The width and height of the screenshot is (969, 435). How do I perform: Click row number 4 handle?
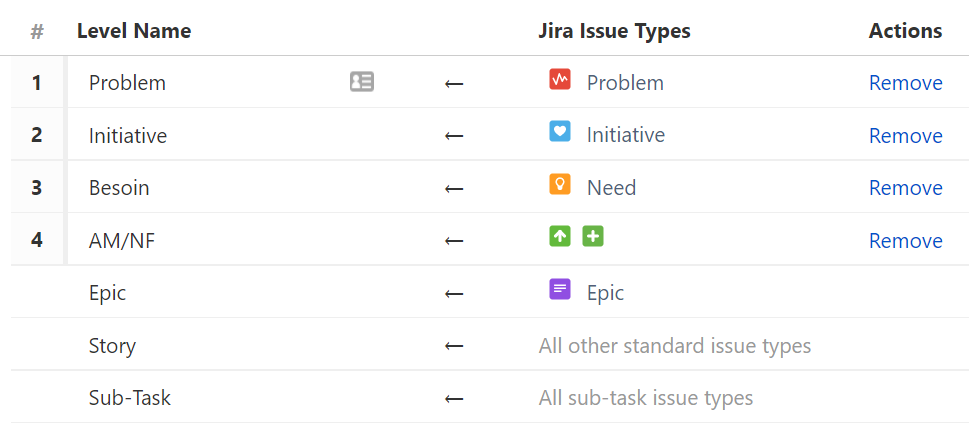click(x=36, y=240)
